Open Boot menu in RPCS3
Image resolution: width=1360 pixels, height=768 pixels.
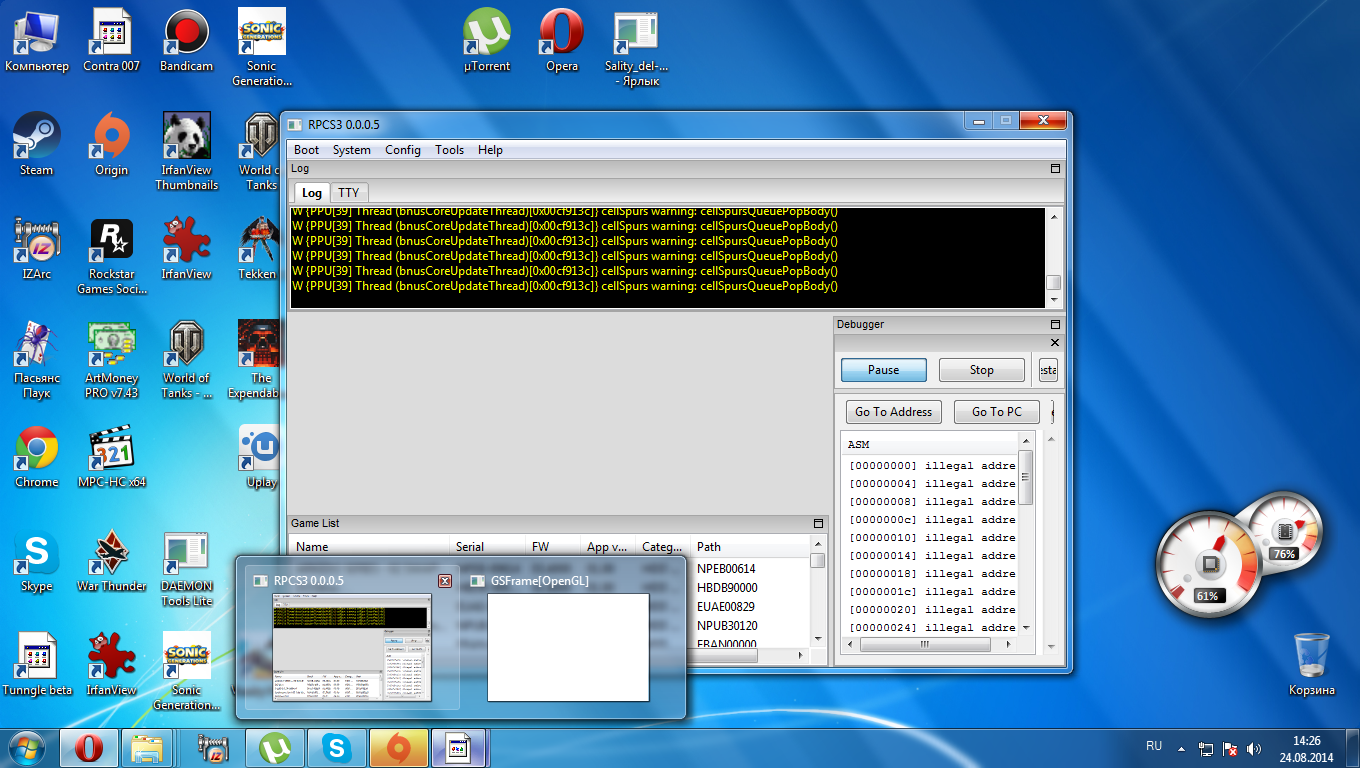(x=306, y=150)
